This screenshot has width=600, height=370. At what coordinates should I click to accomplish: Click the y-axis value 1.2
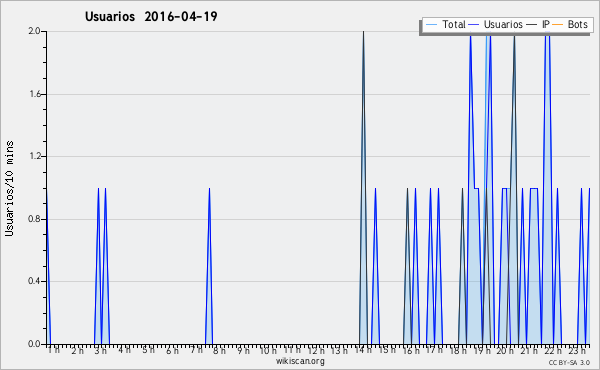point(34,156)
